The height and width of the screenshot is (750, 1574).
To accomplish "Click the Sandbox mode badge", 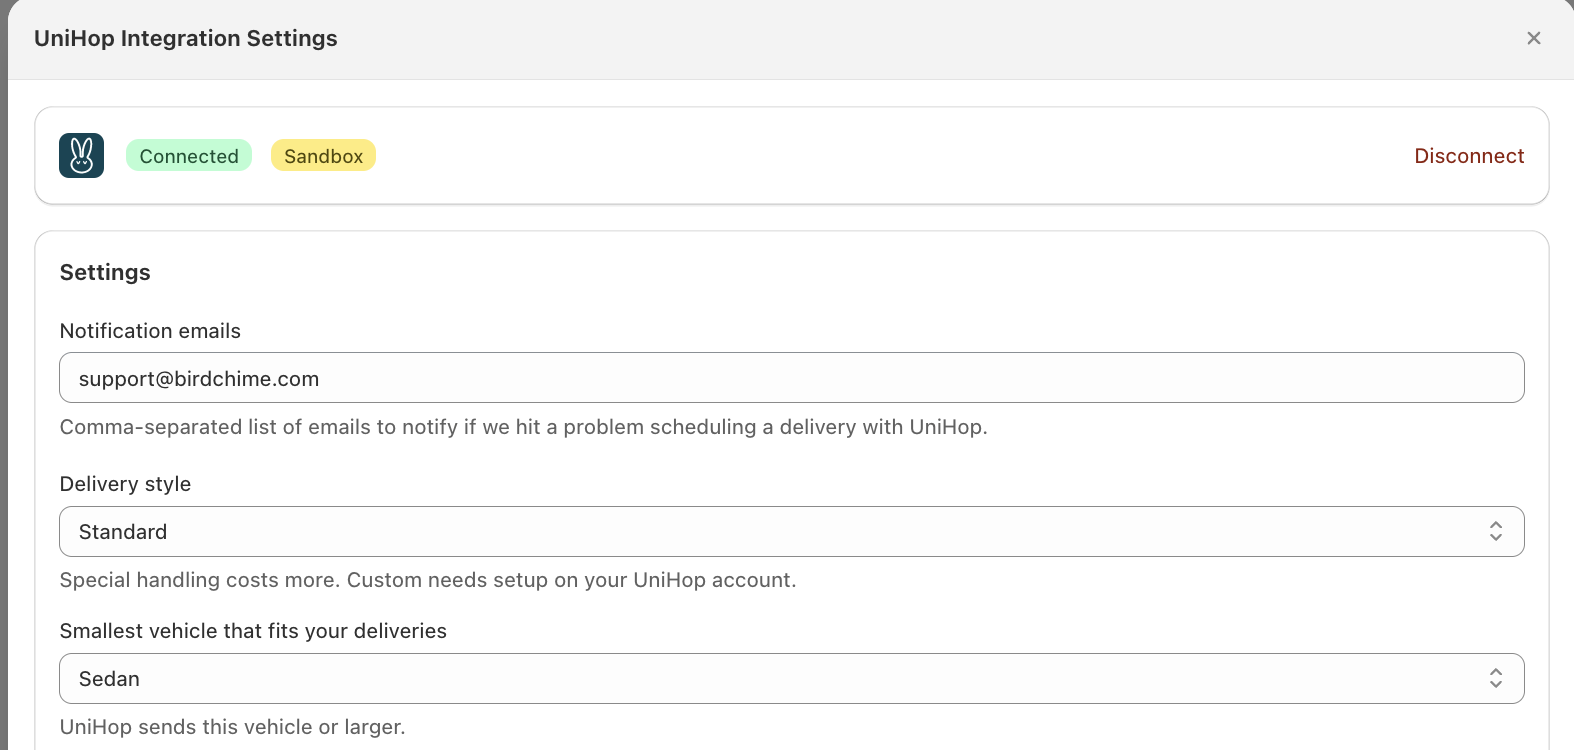I will [323, 156].
